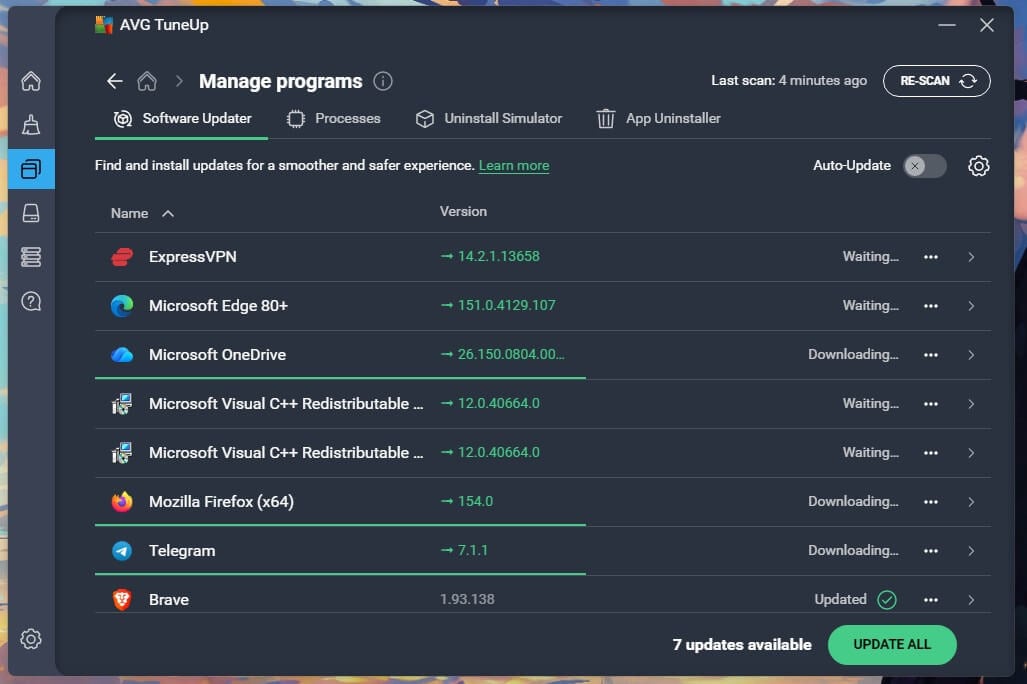Switch to the App Uninstaller tab

(x=658, y=119)
